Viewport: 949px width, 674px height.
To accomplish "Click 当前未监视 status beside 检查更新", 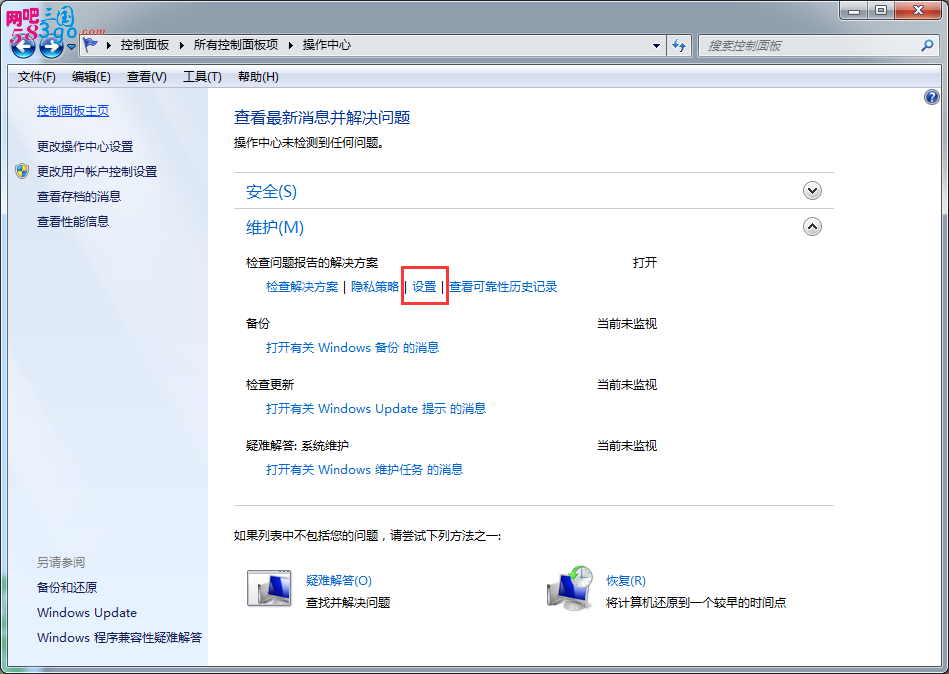I will [627, 385].
